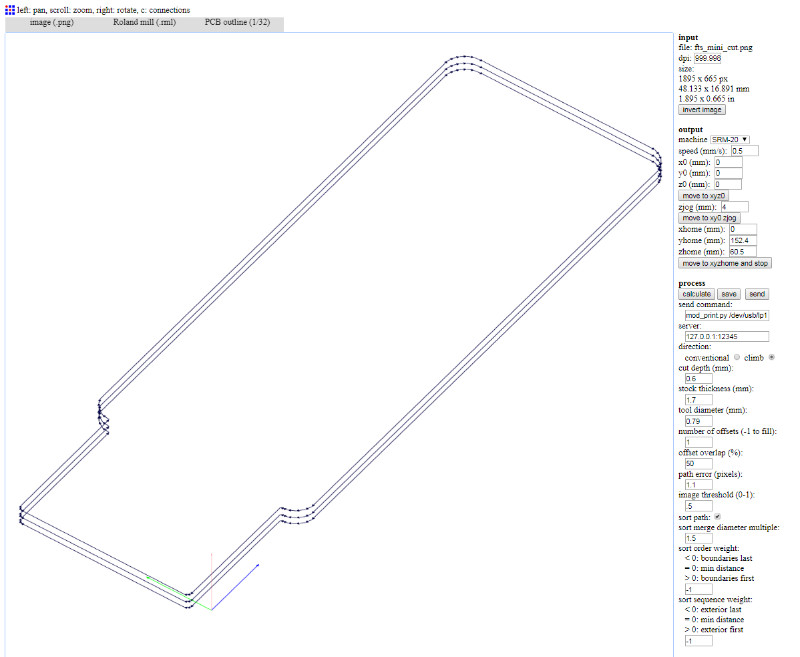Viewport: 800px width, 657px height.
Task: Open the fab modules grid icon menu
Action: (x=10, y=10)
